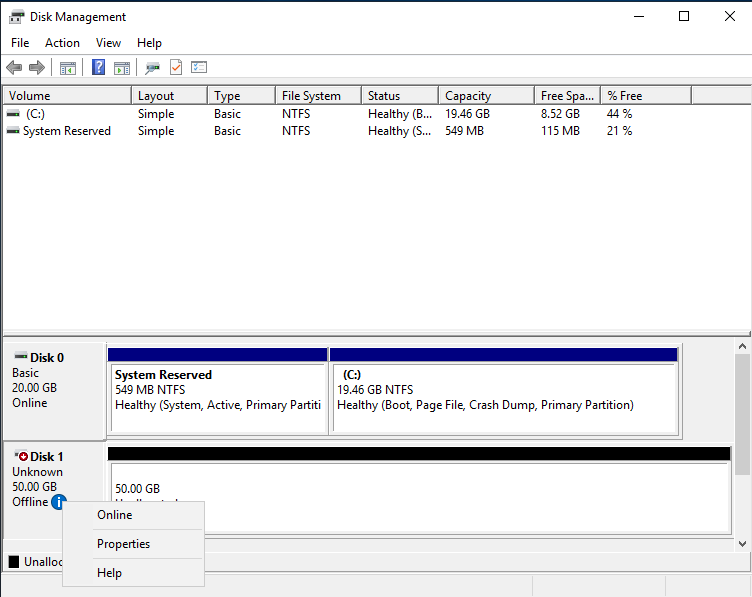This screenshot has height=597, width=752.
Task: Sort by the Free Space column header
Action: (x=567, y=95)
